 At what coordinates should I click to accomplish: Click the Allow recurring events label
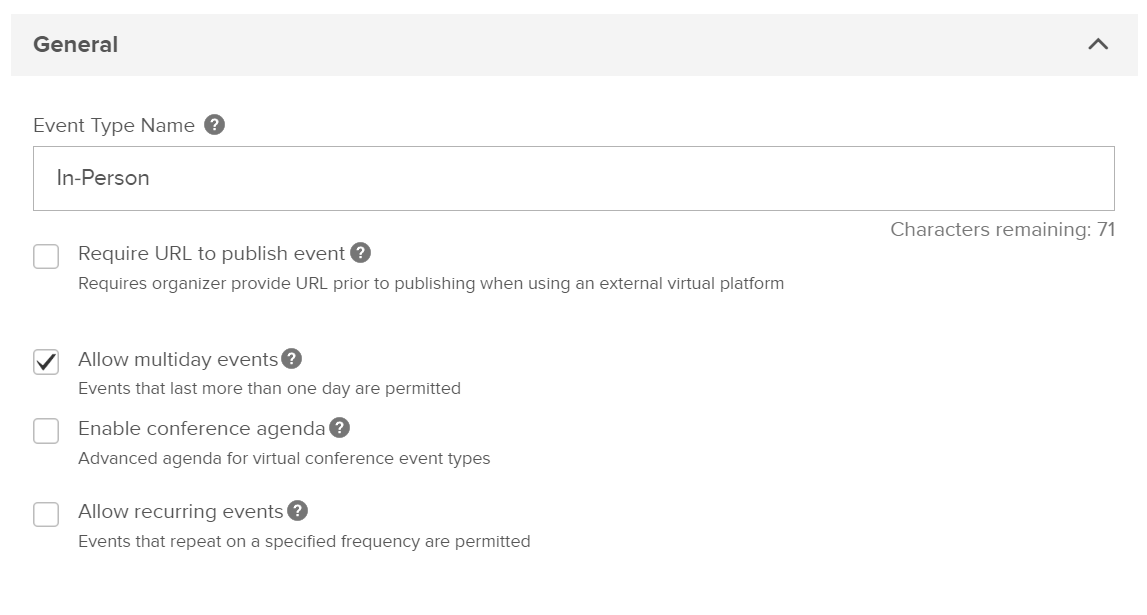[181, 511]
